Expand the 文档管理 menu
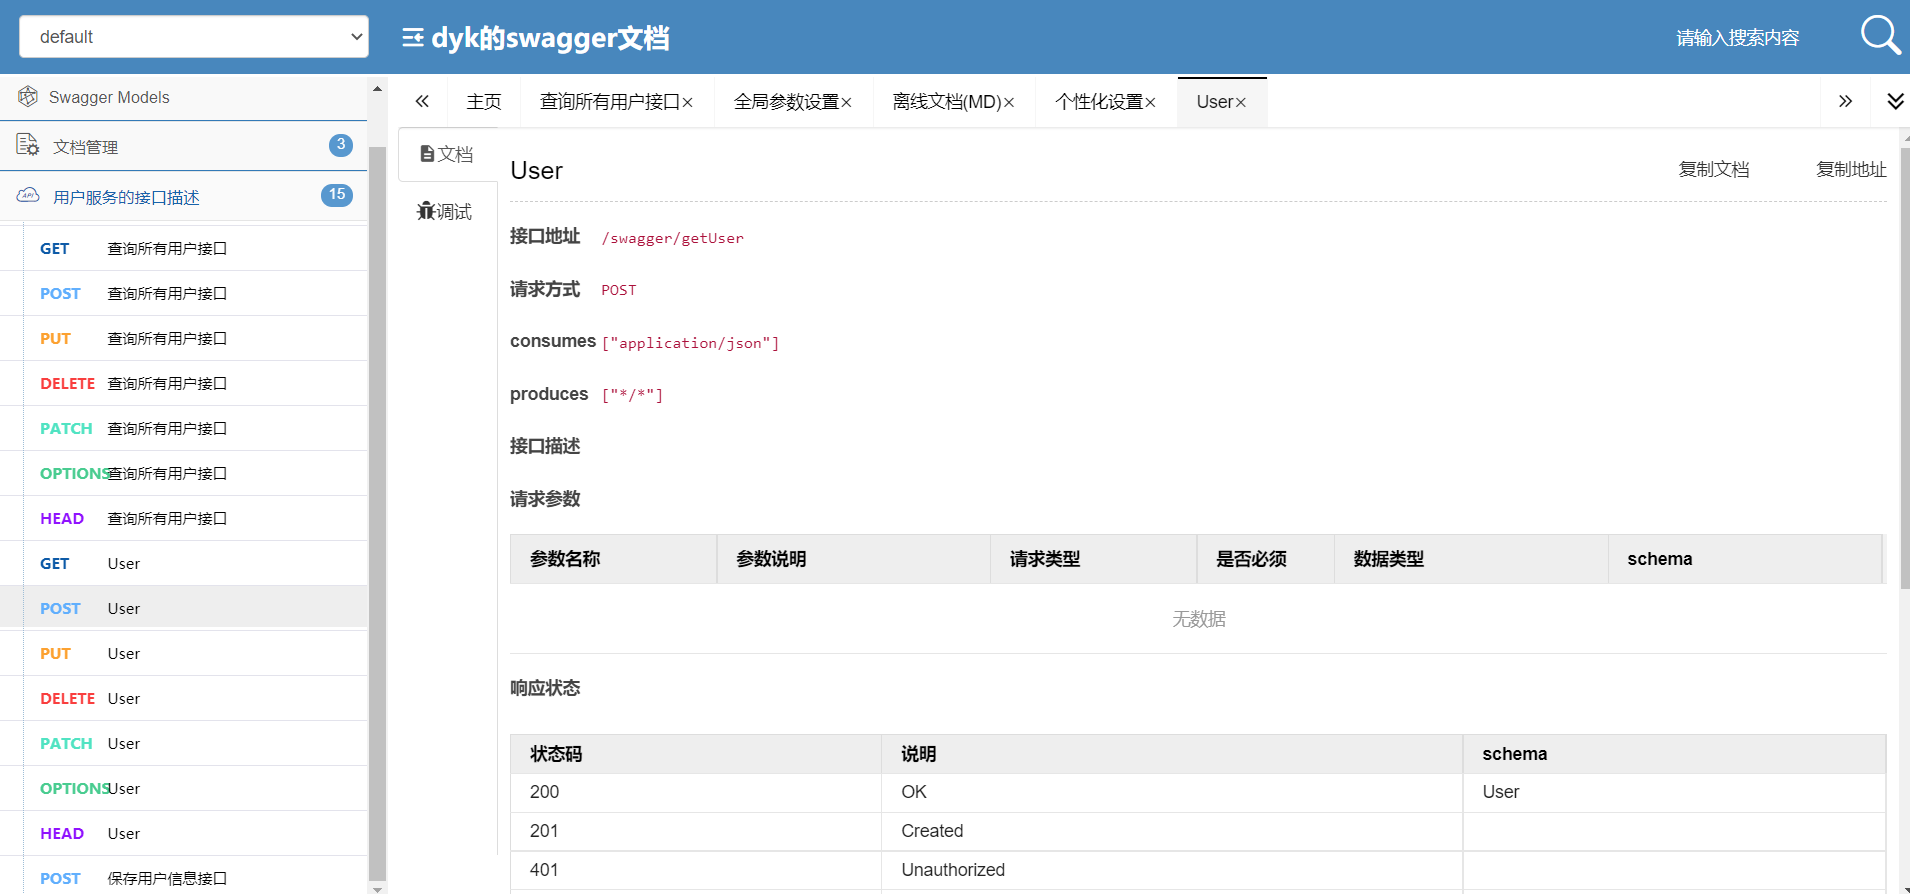 pyautogui.click(x=184, y=146)
